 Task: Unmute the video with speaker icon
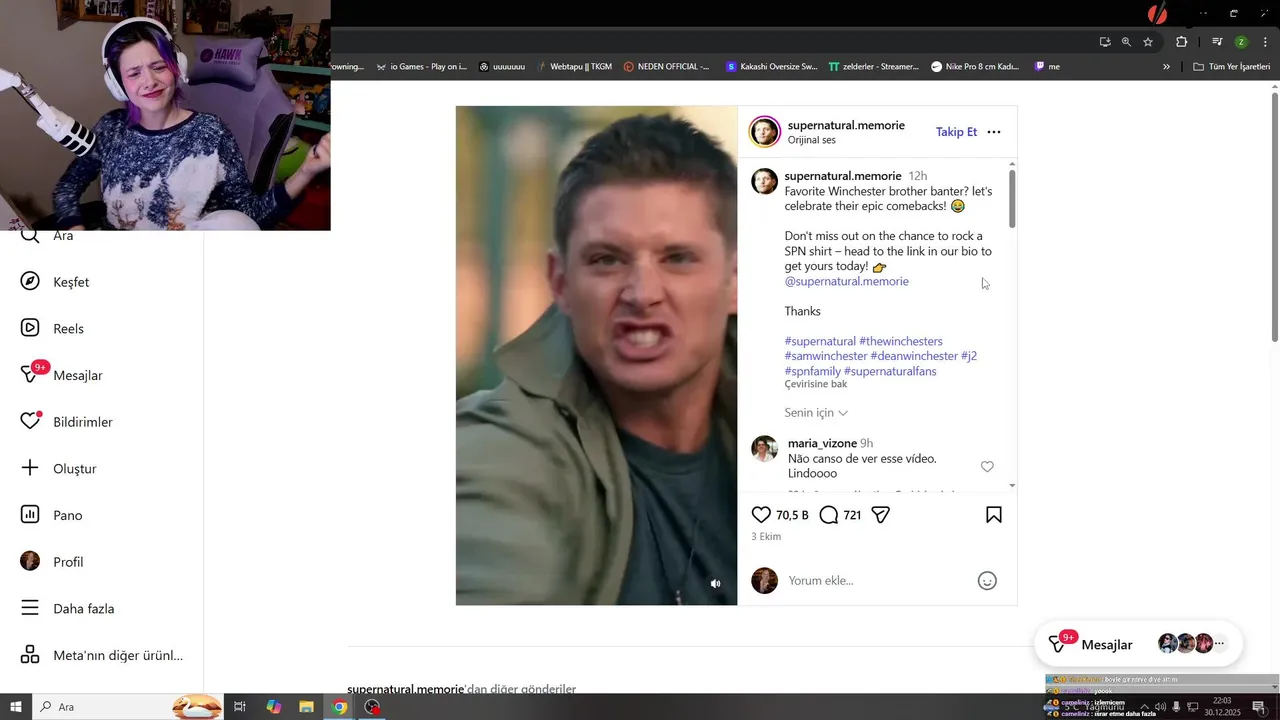point(715,584)
